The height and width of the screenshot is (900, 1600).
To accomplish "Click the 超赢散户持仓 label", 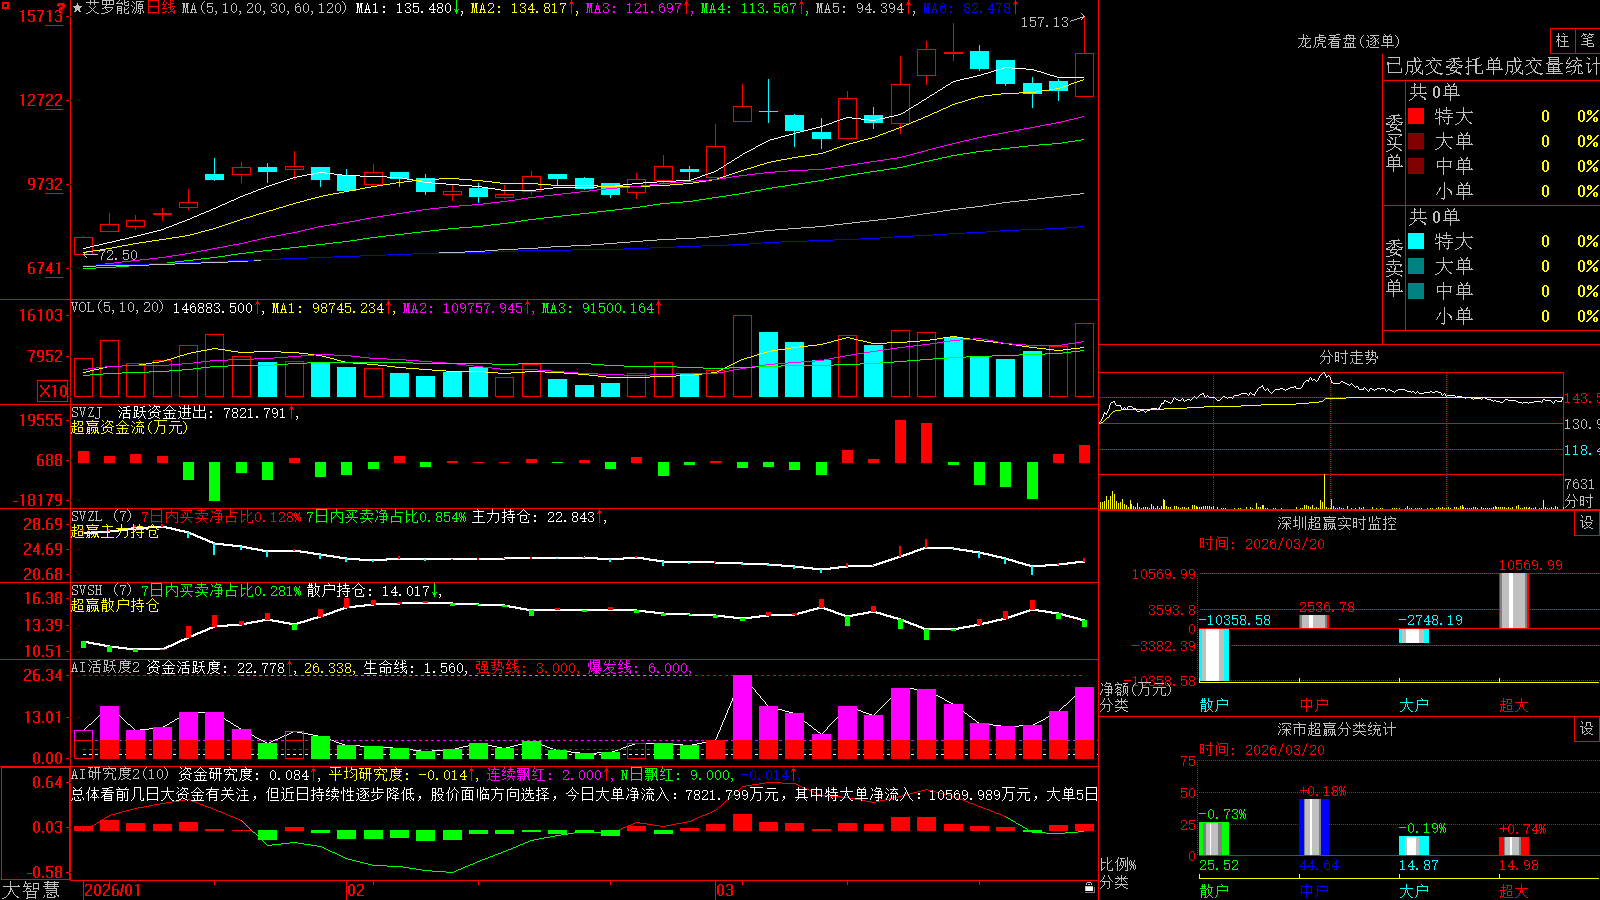I will click(115, 605).
